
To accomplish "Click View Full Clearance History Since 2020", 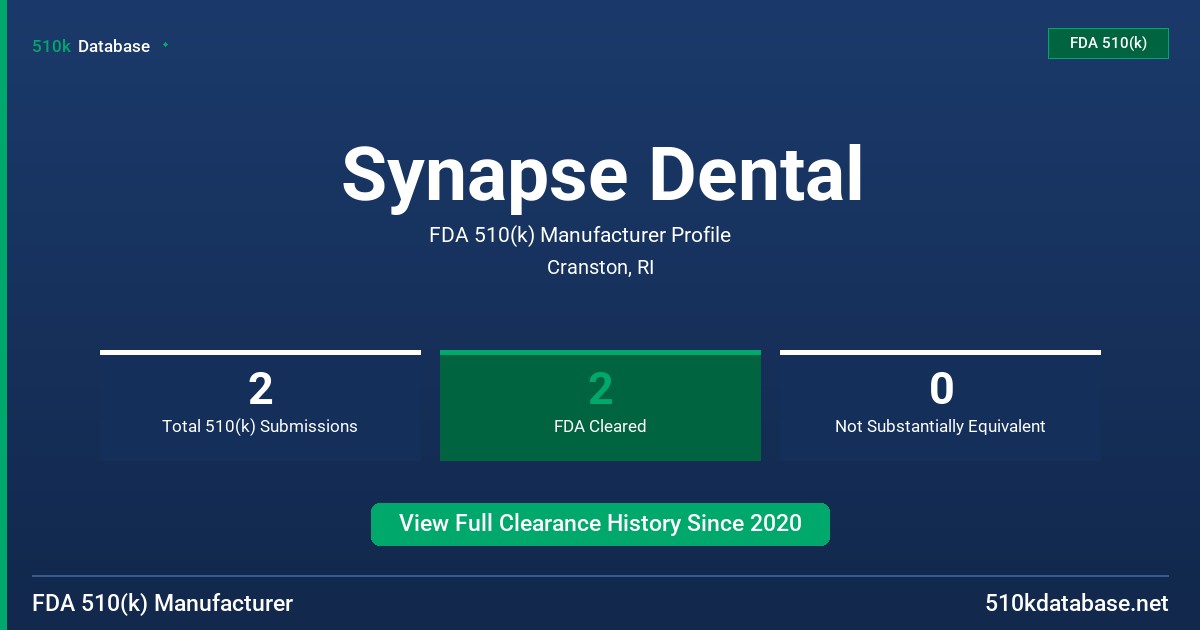I will (600, 524).
